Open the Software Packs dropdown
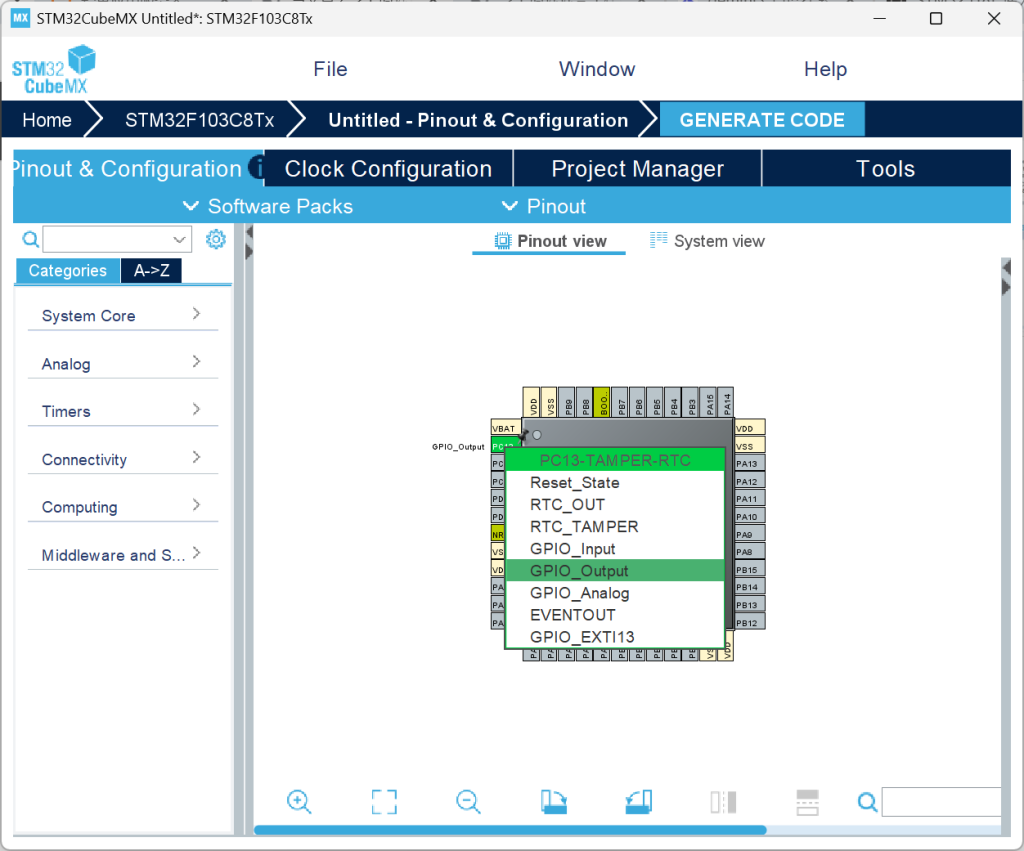The height and width of the screenshot is (851, 1024). click(268, 206)
